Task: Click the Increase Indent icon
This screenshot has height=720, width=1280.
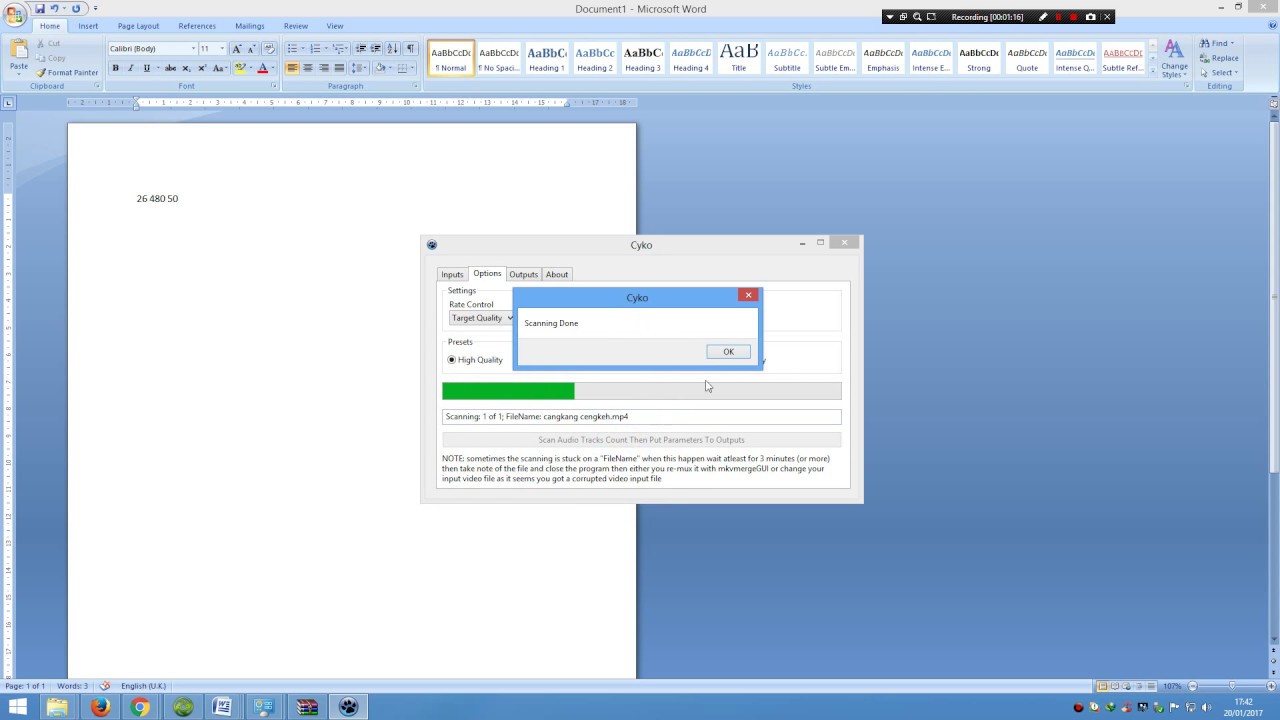Action: pos(375,49)
